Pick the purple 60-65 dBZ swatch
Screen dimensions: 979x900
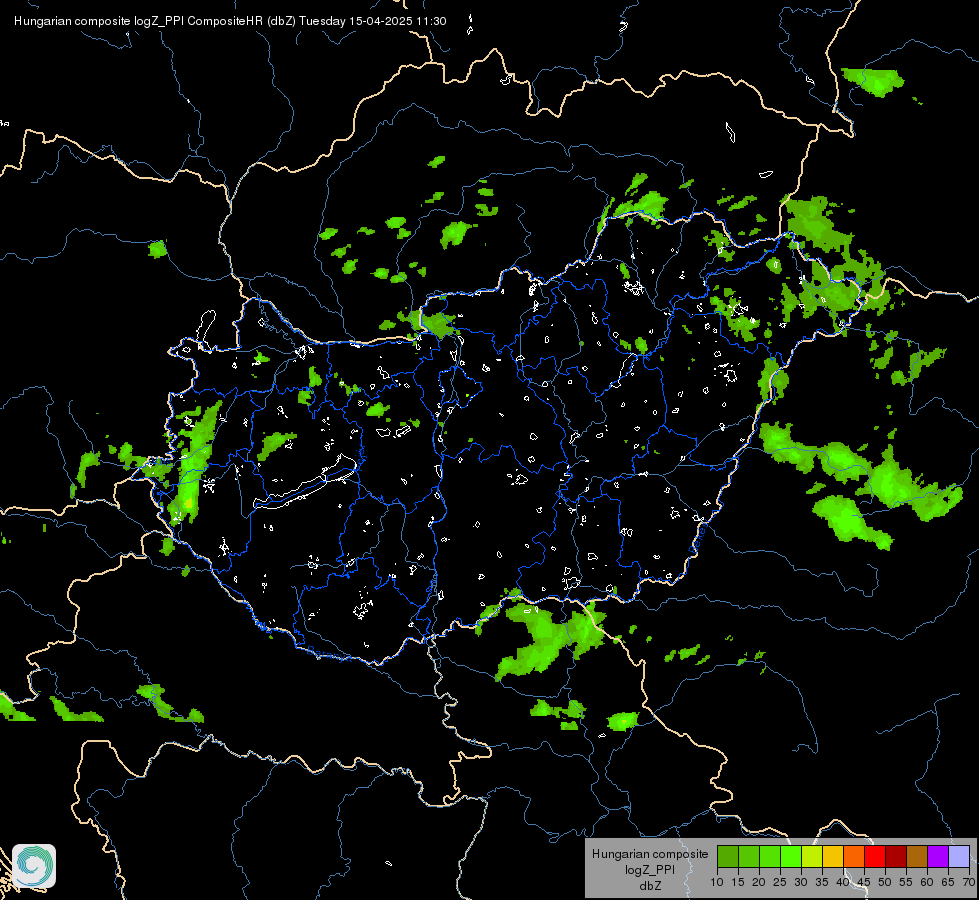click(938, 856)
